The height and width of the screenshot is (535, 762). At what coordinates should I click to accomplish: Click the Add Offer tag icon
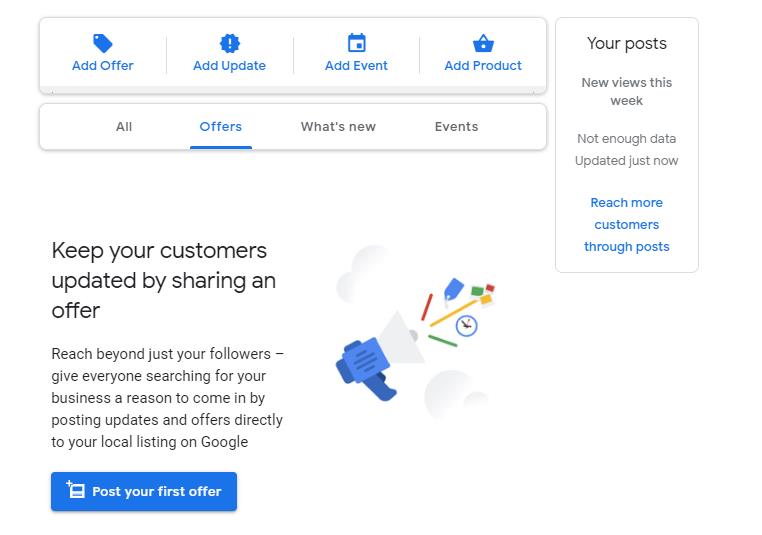103,43
